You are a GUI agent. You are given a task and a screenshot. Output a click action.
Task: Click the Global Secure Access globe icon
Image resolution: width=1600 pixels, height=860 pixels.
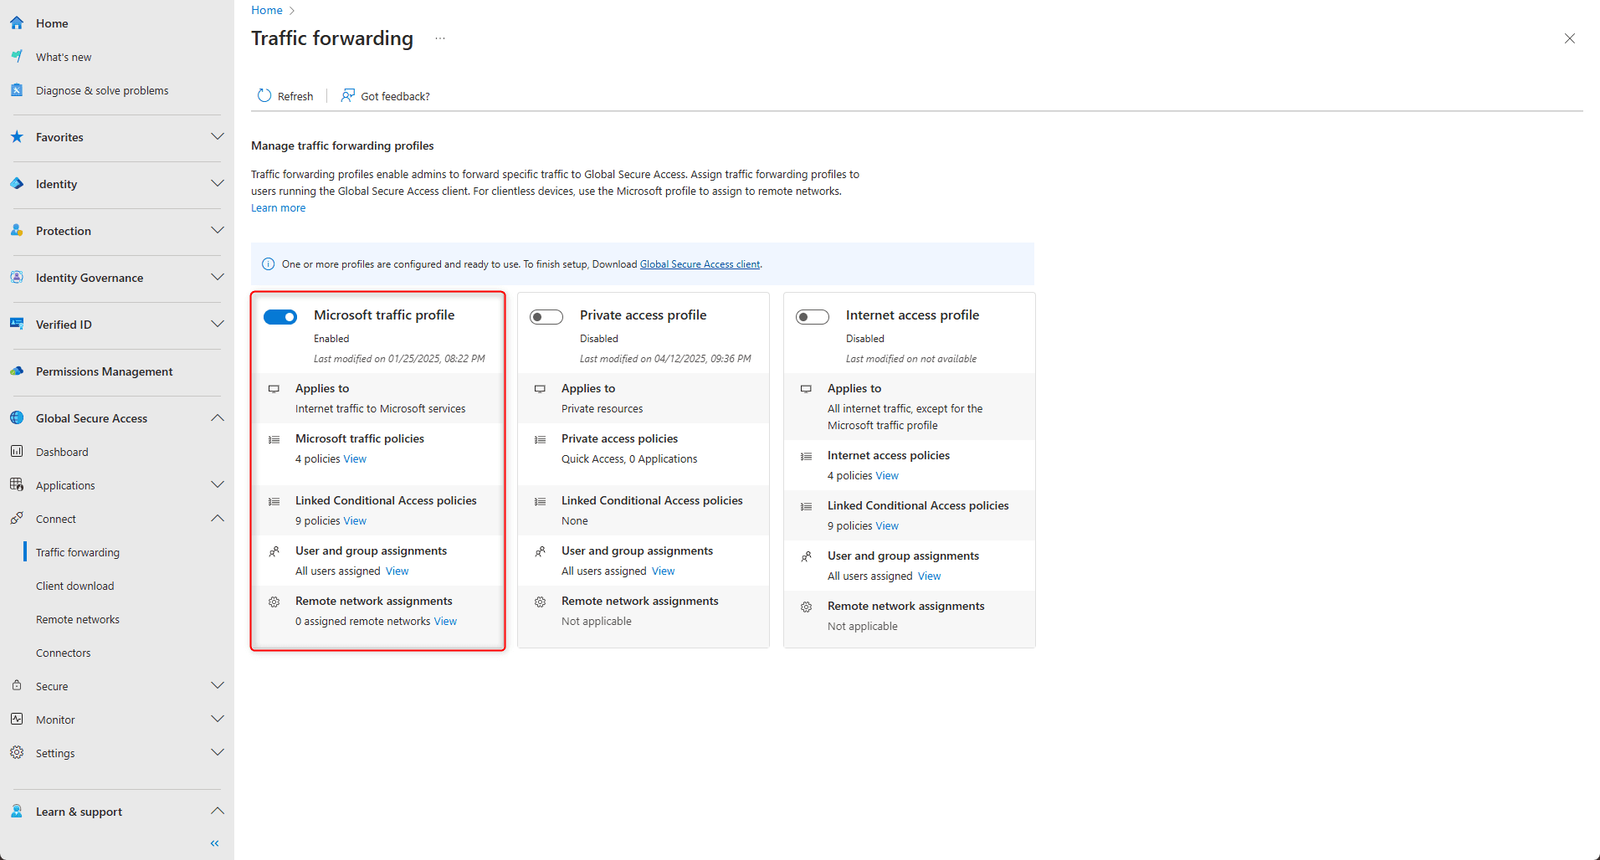click(x=17, y=418)
